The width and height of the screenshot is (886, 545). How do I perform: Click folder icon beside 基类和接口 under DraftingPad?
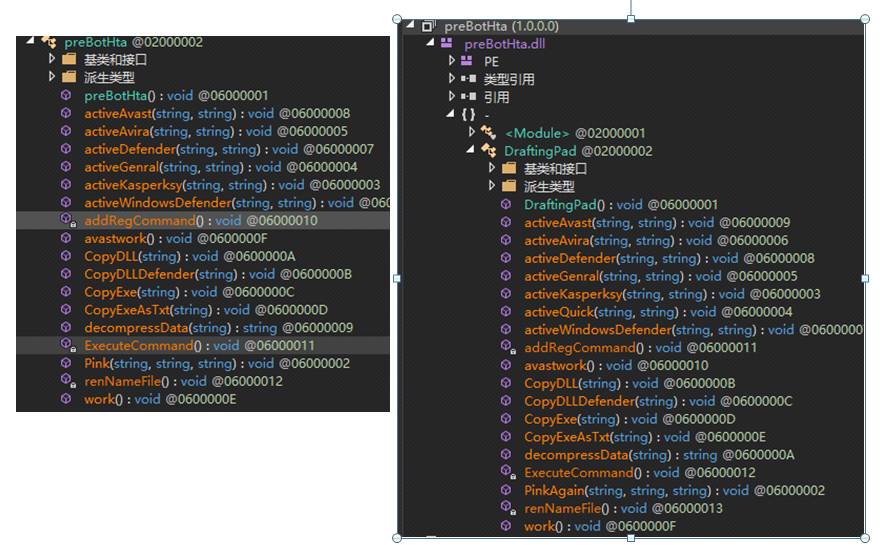tap(508, 168)
